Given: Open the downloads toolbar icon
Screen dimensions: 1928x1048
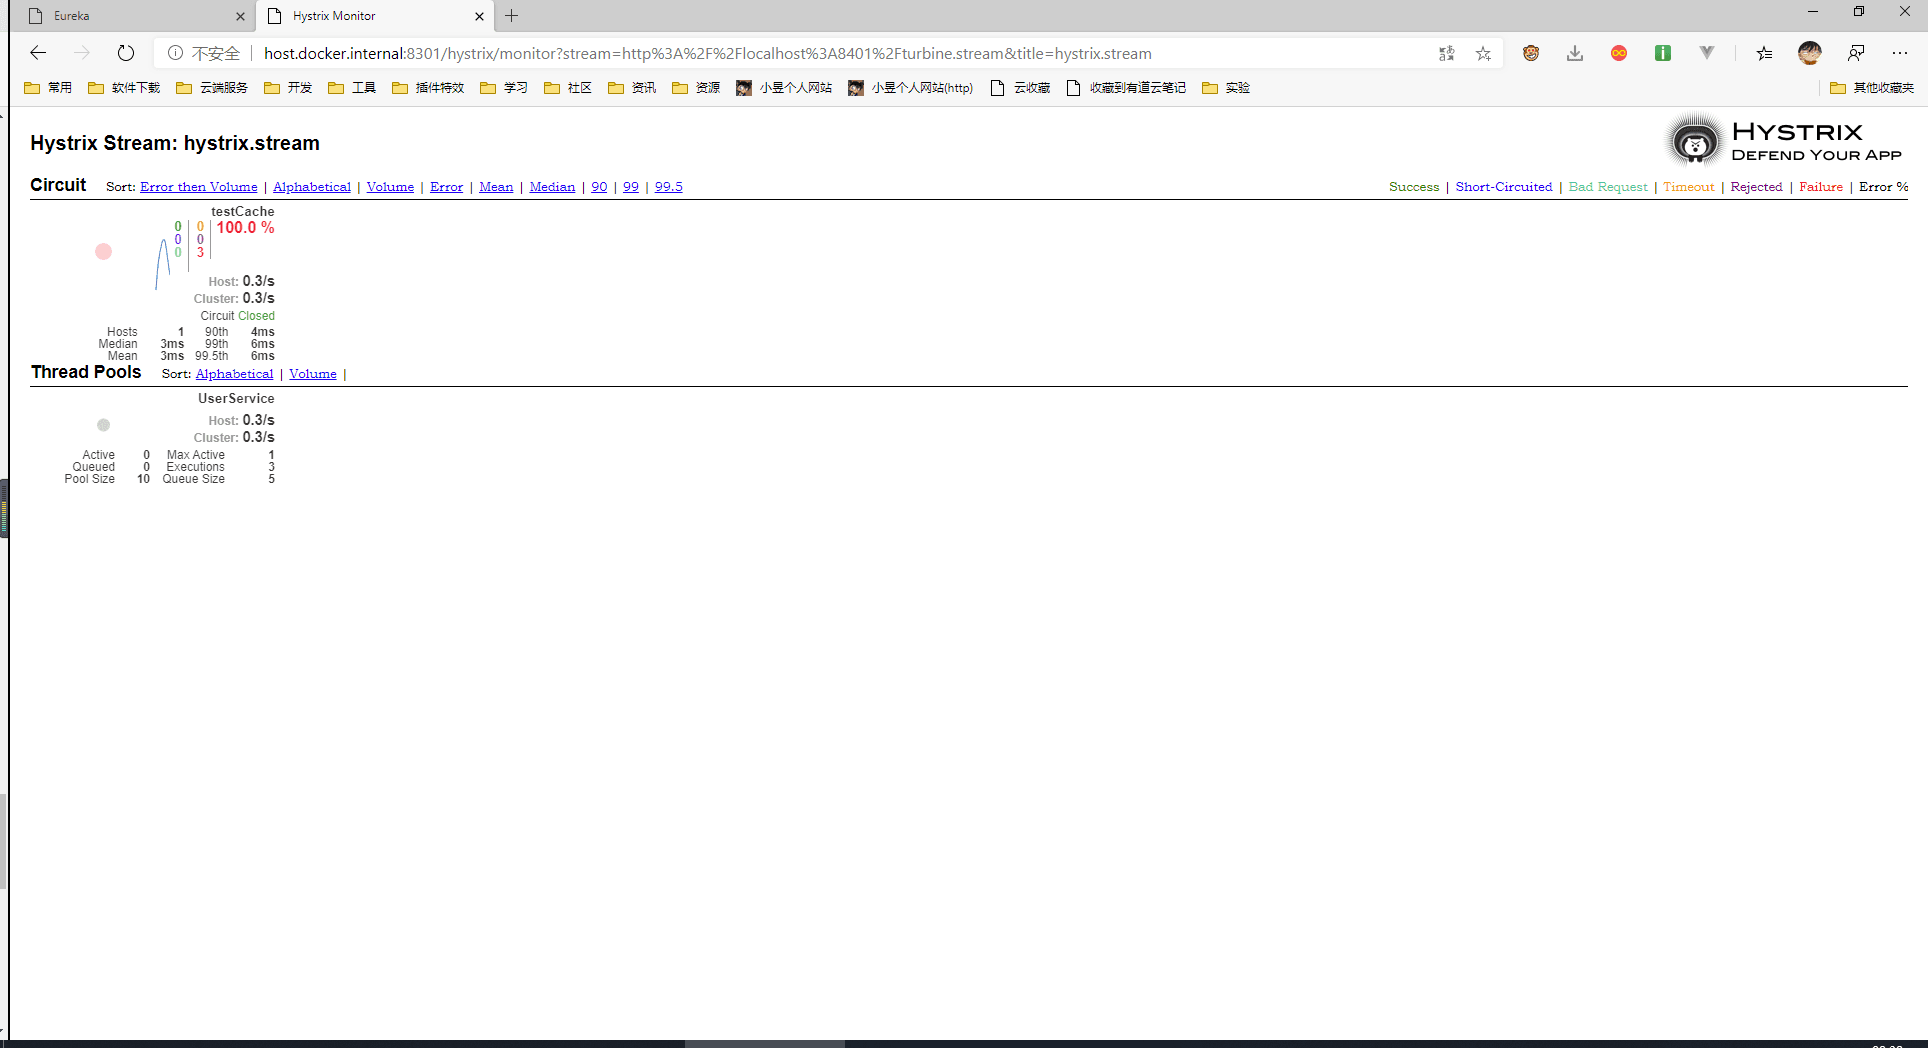Looking at the screenshot, I should pos(1575,53).
